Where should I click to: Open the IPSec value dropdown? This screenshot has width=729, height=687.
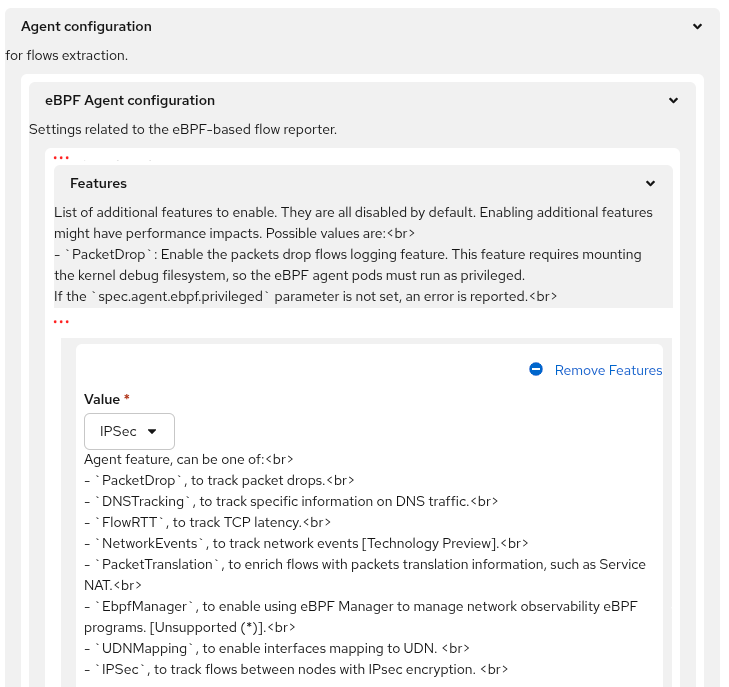(x=129, y=431)
